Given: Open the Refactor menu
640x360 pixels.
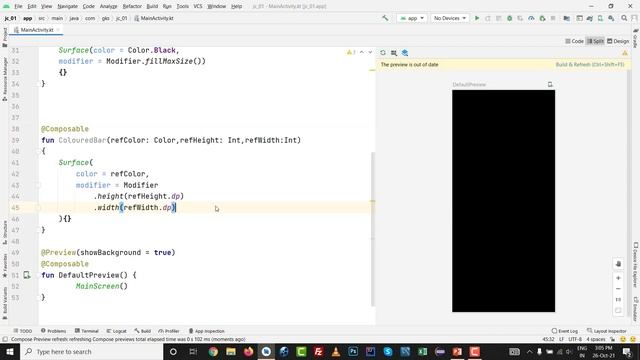Looking at the screenshot, I should (x=132, y=6).
